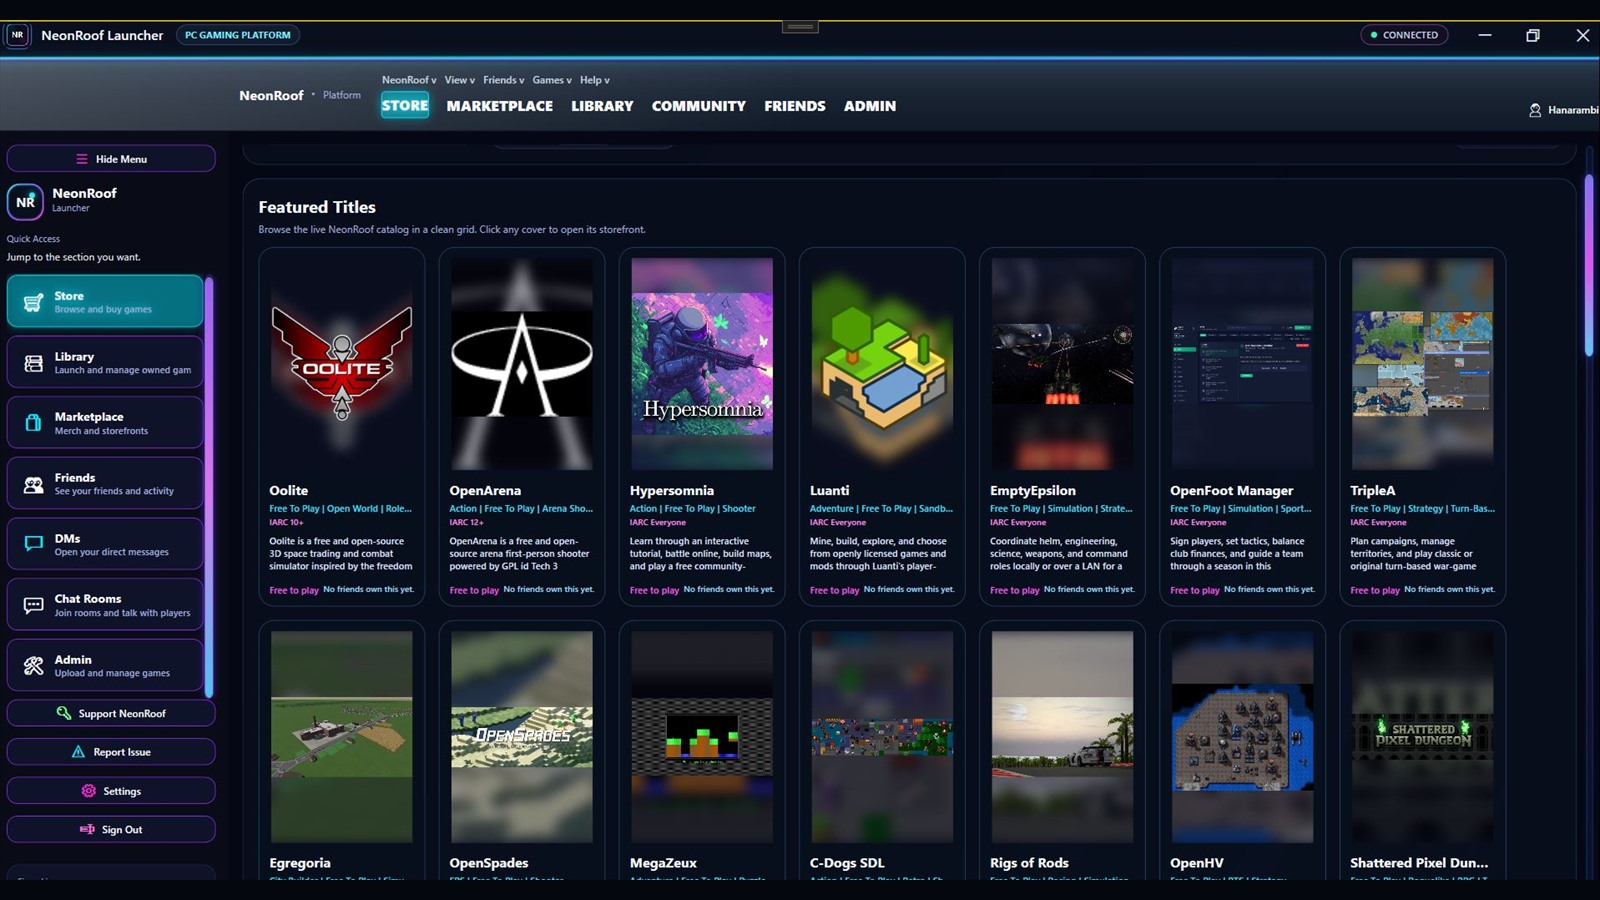Switch to the LIBRARY tab
This screenshot has width=1600, height=900.
coord(602,106)
